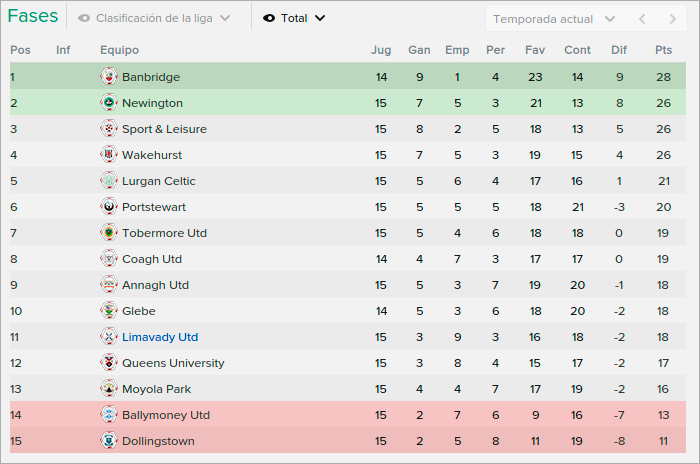This screenshot has height=464, width=700.
Task: Open the Limavady Utd team link
Action: tap(160, 337)
